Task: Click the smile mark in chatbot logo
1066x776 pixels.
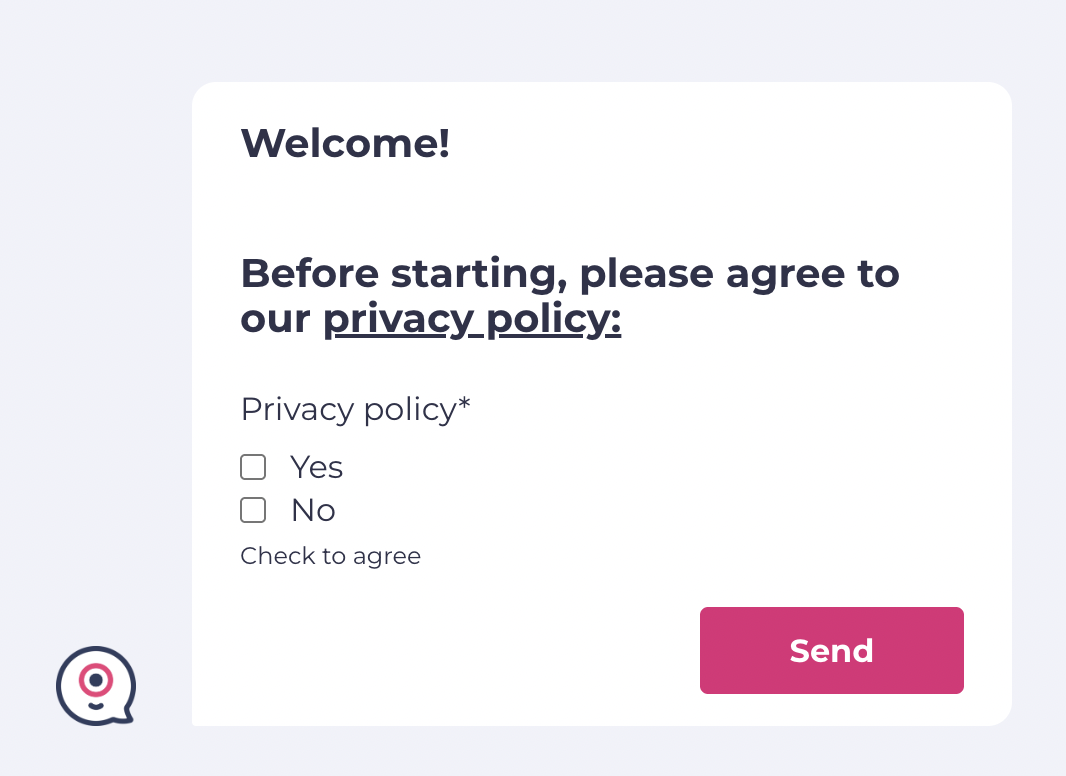Action: click(x=95, y=705)
